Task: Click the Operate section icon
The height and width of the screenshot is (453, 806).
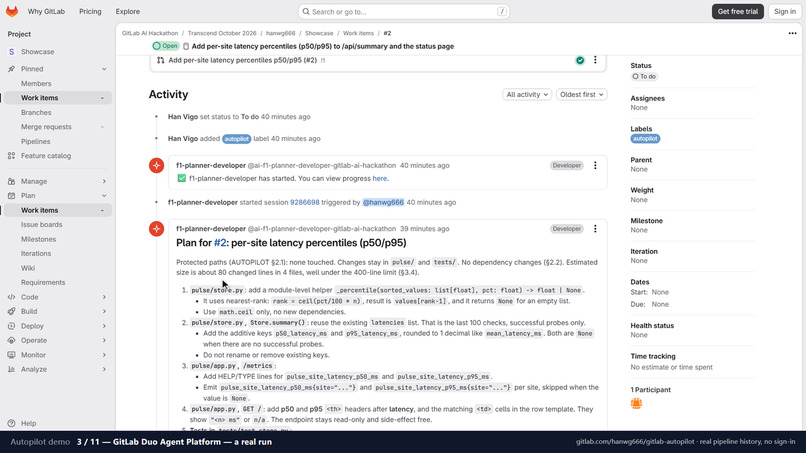Action: (x=11, y=340)
